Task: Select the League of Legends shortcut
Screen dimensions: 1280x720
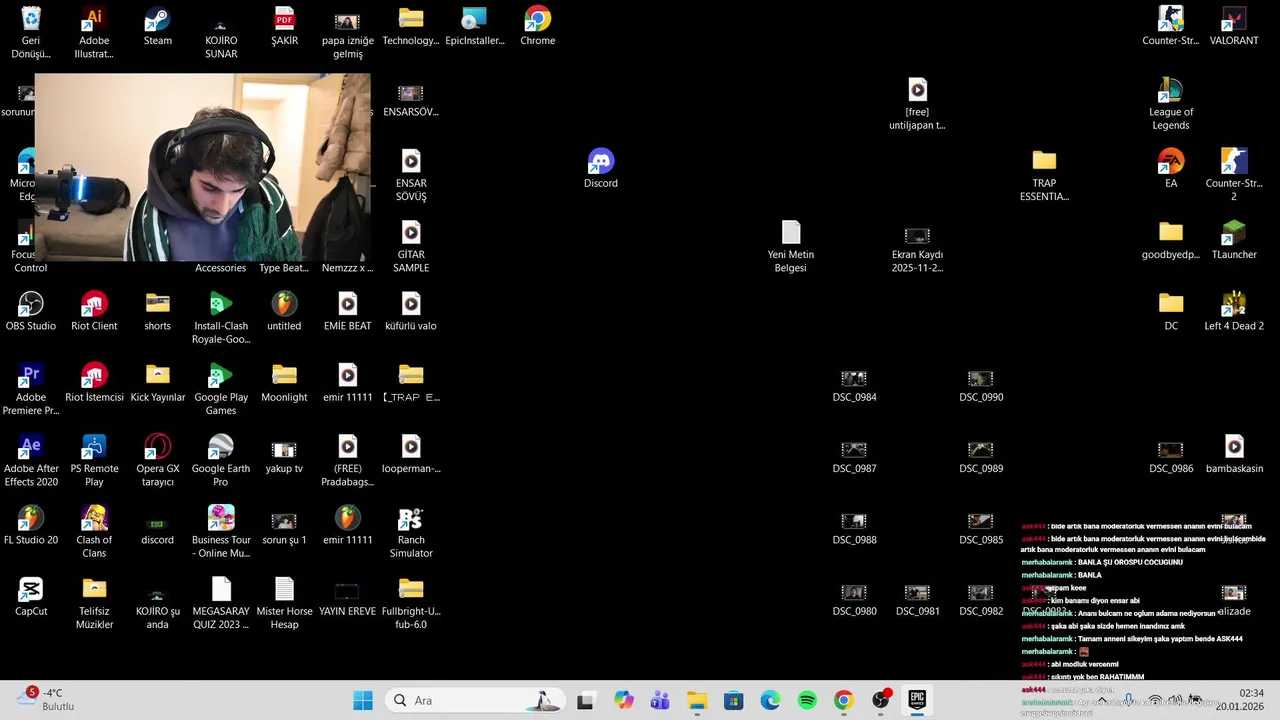Action: point(1171,105)
